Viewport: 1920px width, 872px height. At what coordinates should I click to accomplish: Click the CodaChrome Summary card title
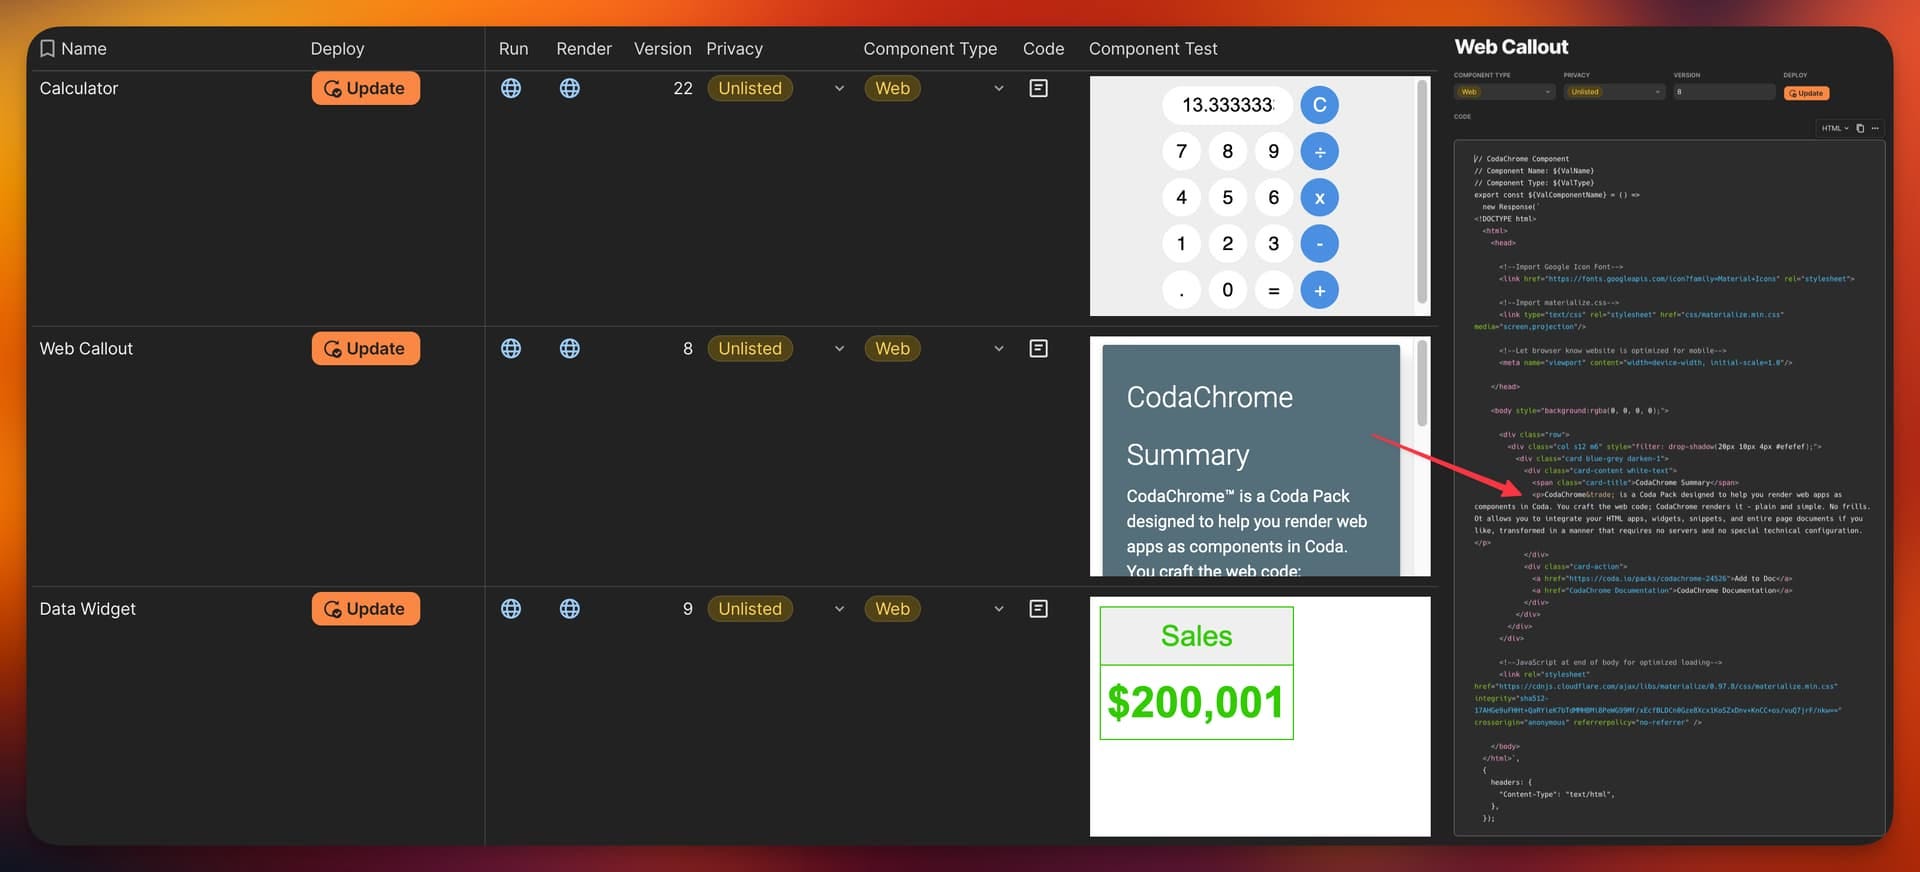click(x=1210, y=426)
